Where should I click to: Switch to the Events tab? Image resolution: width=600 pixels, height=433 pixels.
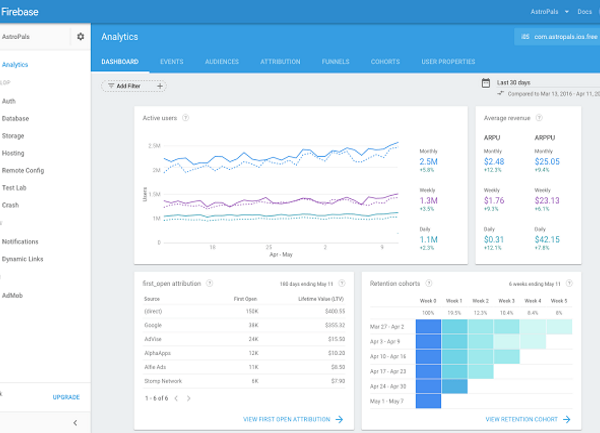coord(171,61)
